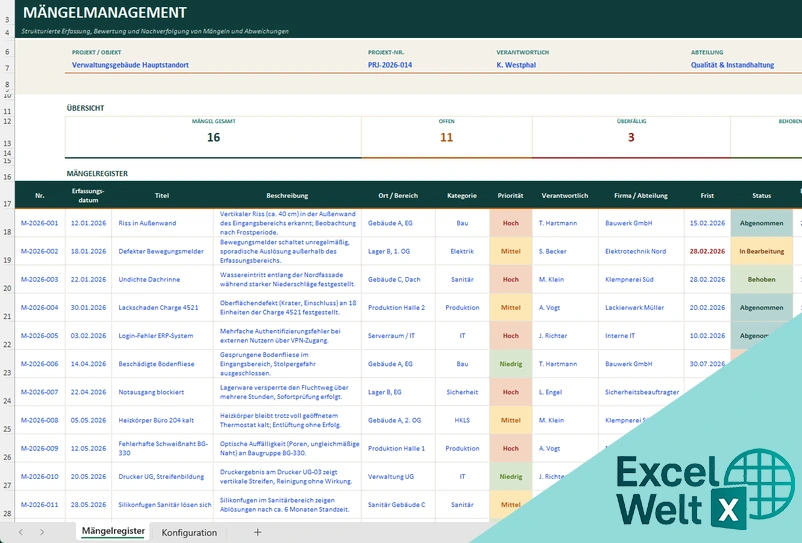This screenshot has height=543, width=802.
Task: Select the Offen count 11
Action: pos(447,137)
